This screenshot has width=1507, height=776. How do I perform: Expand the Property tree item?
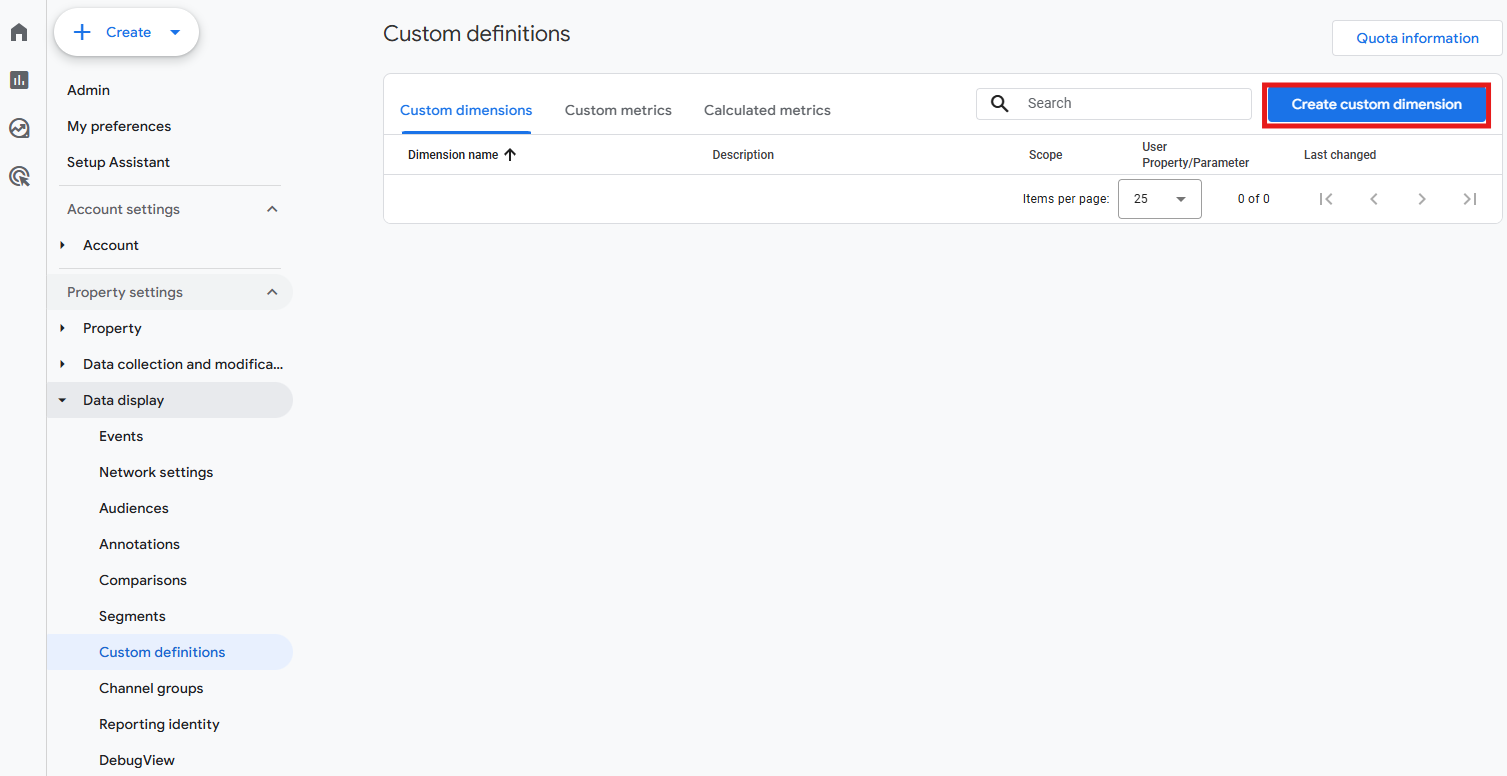click(63, 328)
